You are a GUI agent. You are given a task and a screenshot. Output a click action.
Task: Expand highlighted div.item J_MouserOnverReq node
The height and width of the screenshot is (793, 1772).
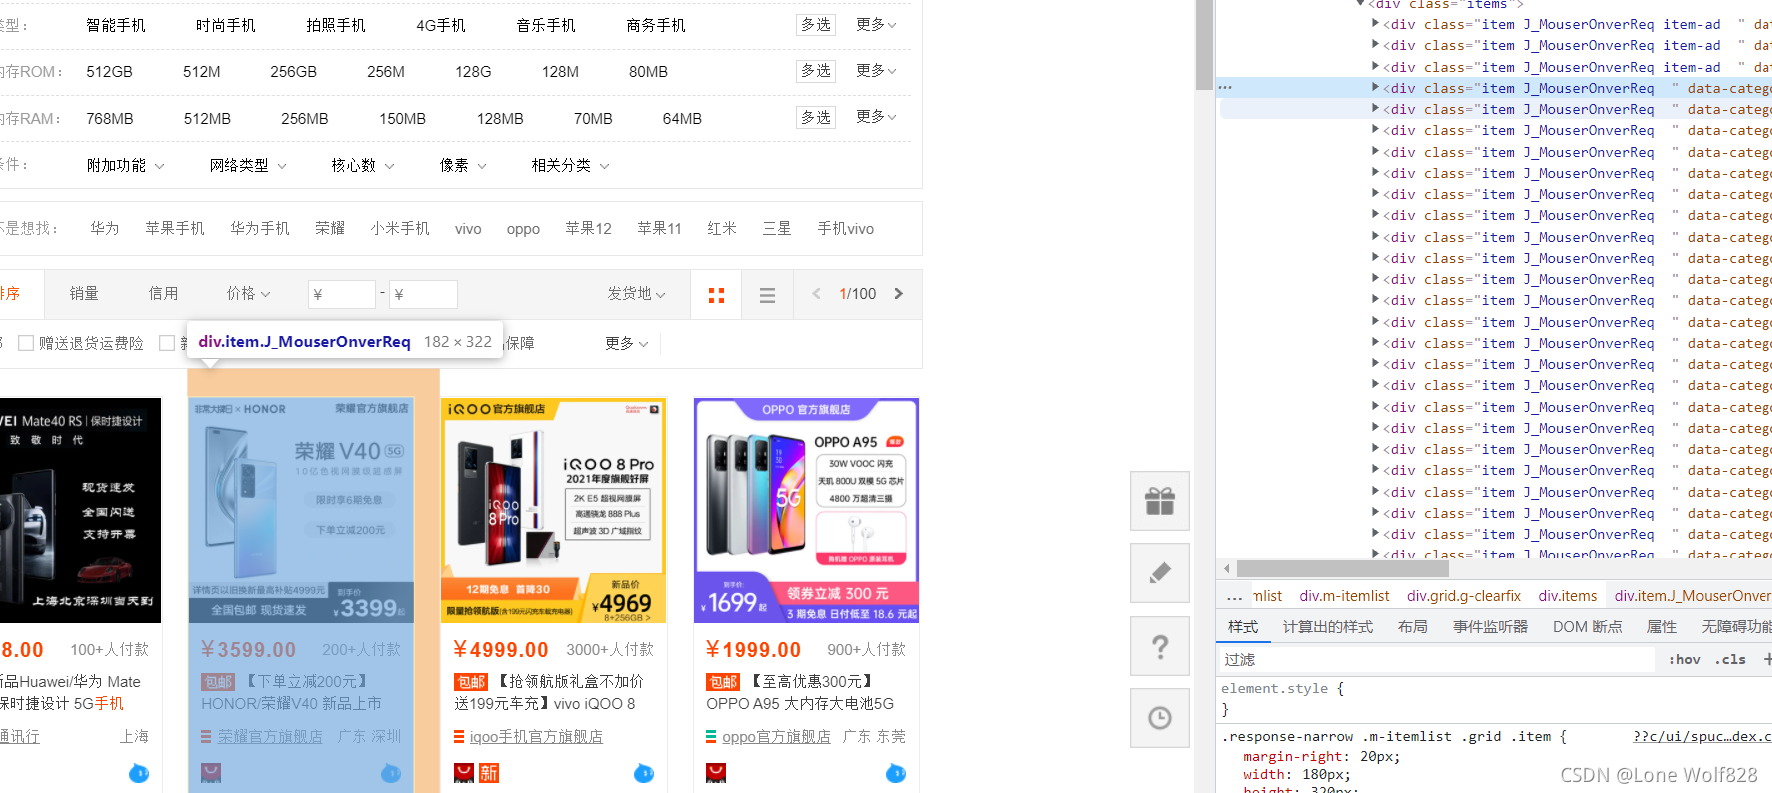coord(1376,88)
